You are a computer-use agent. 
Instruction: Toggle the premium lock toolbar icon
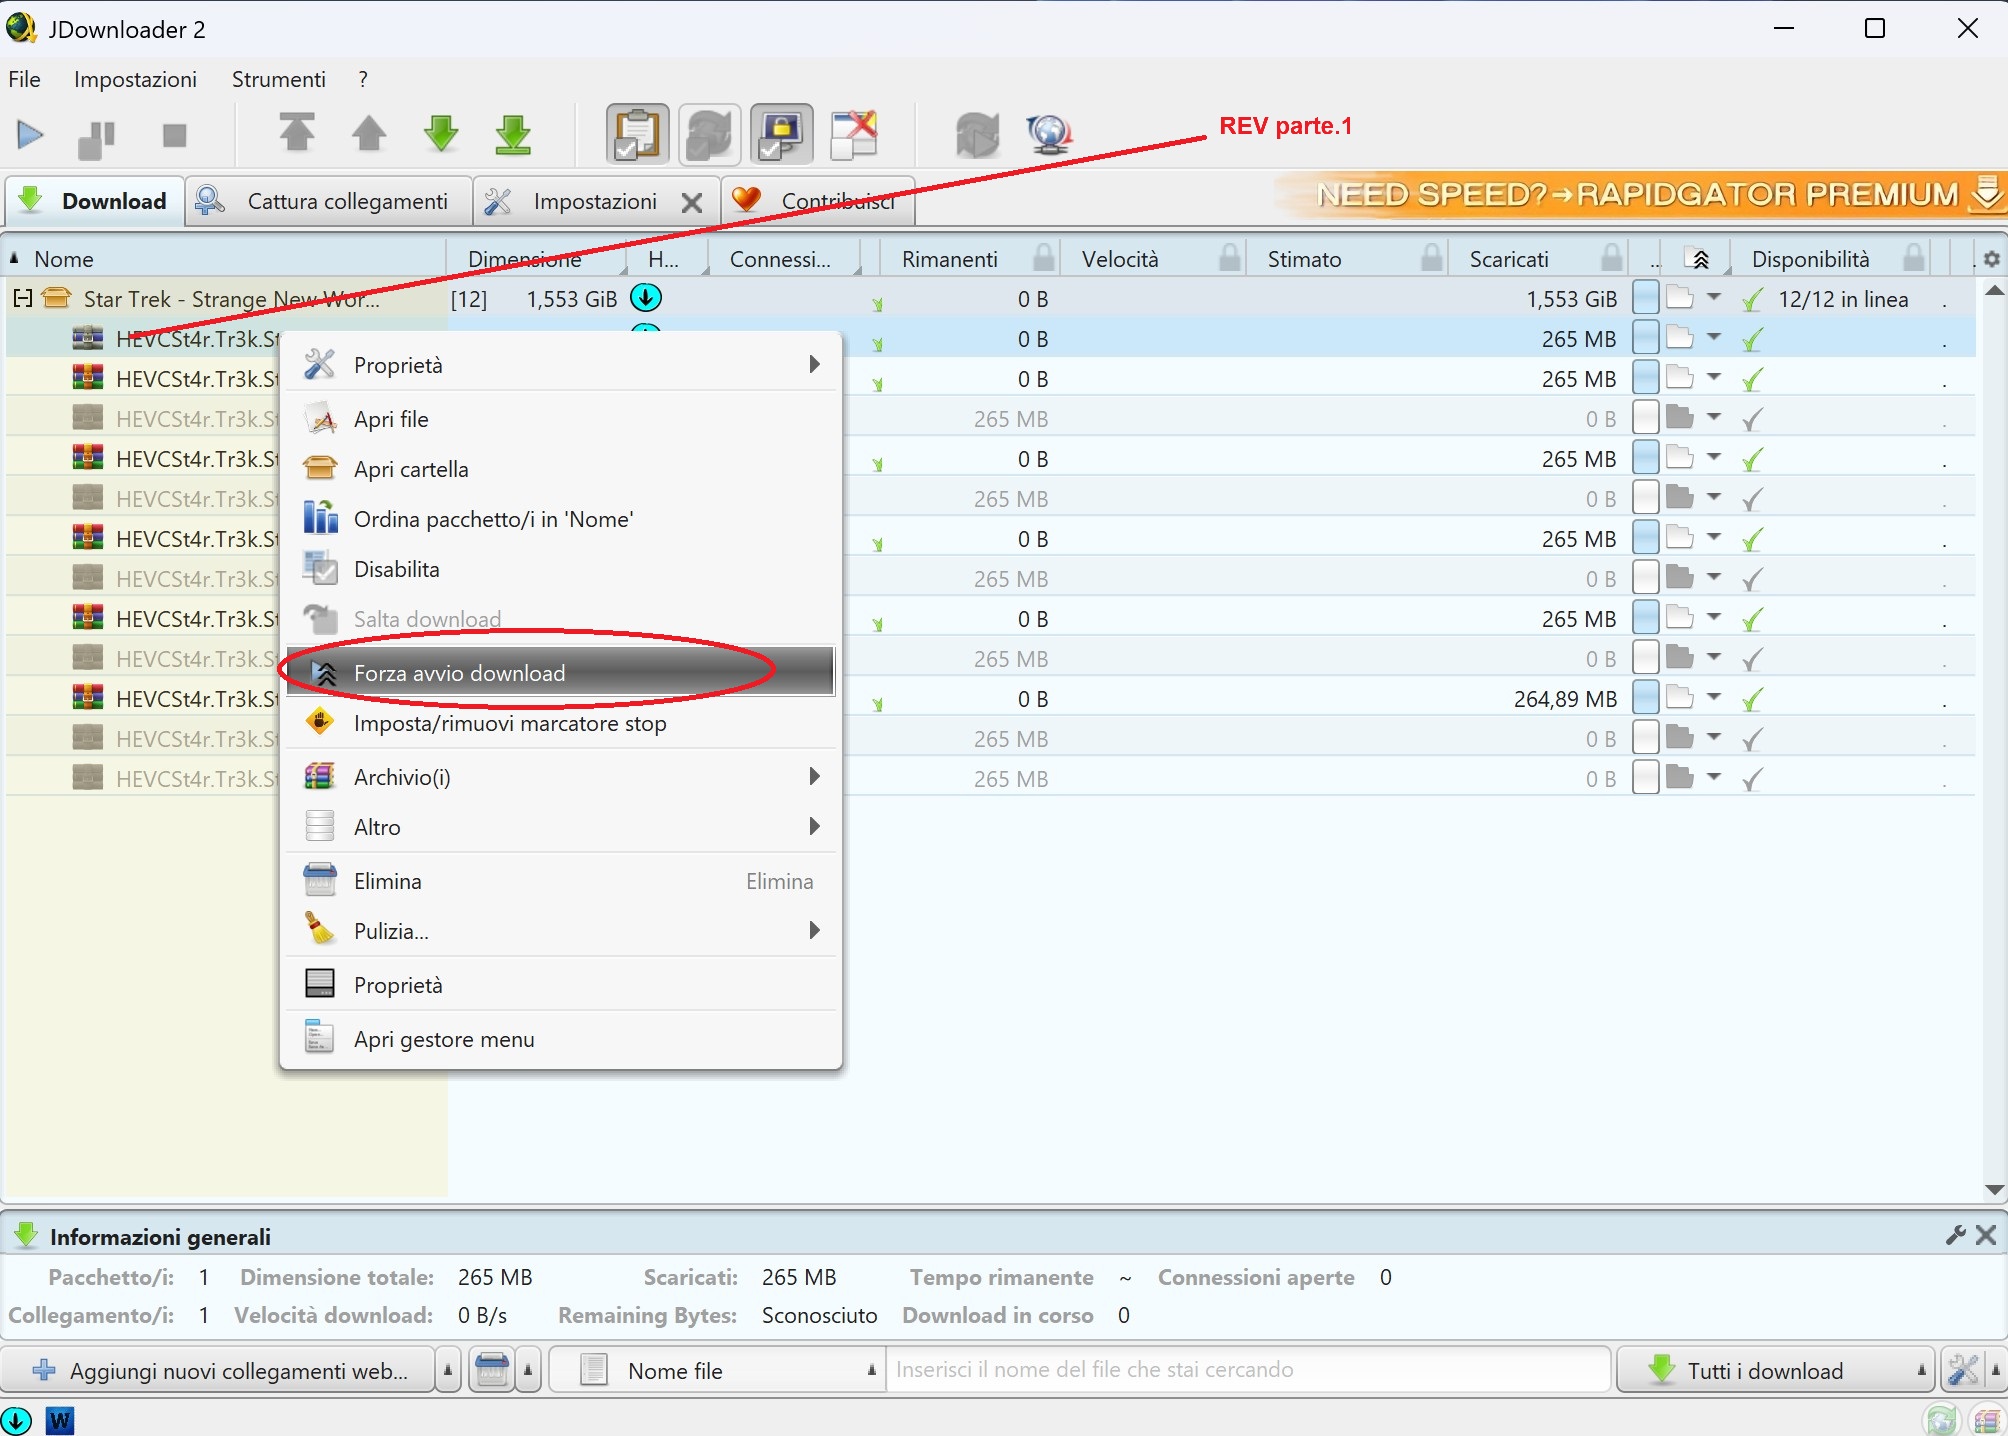pyautogui.click(x=781, y=134)
